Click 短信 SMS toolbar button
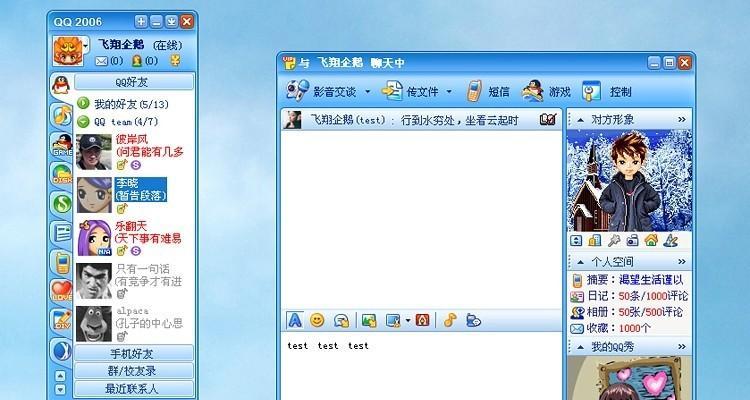Screen dimensions: 750x400 pos(488,91)
